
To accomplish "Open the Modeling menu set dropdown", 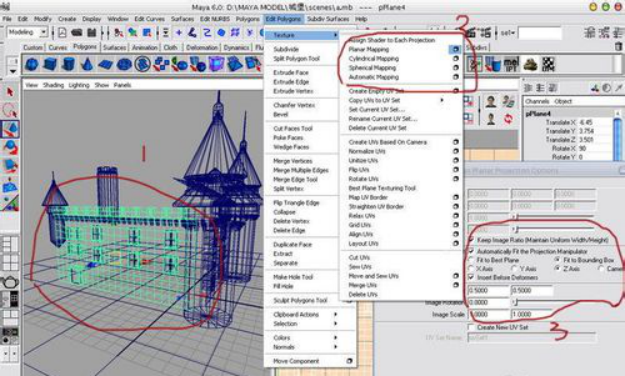I will [27, 32].
